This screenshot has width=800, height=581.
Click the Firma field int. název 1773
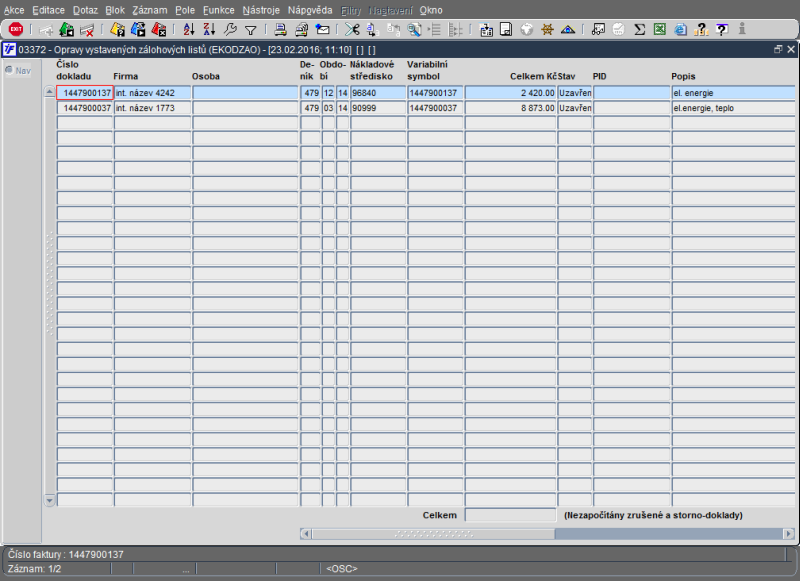[x=153, y=108]
